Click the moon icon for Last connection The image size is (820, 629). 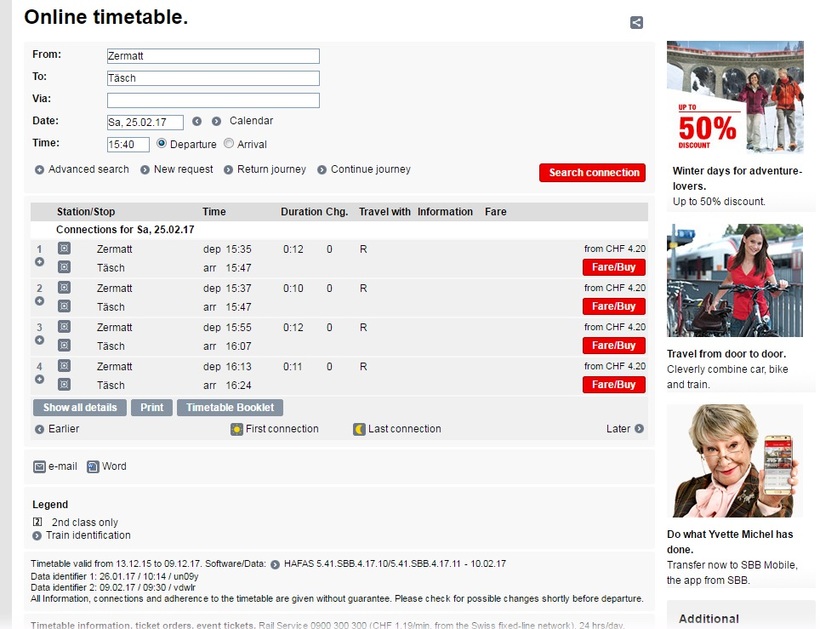[359, 430]
